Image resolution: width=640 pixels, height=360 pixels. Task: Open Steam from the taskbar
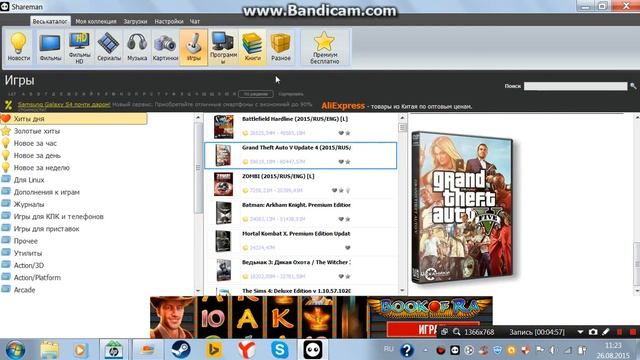point(180,350)
